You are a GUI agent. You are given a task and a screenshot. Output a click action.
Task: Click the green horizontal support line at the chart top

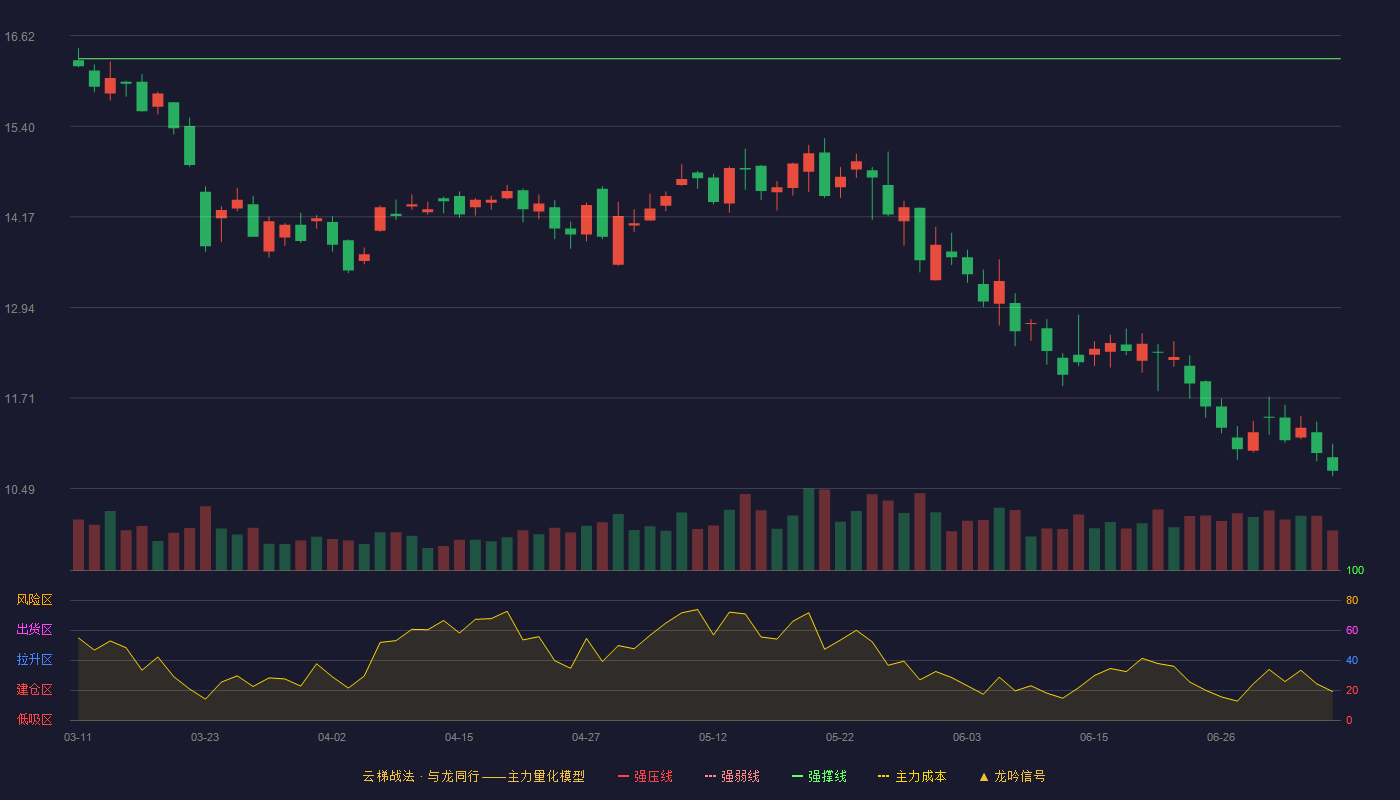pos(709,59)
